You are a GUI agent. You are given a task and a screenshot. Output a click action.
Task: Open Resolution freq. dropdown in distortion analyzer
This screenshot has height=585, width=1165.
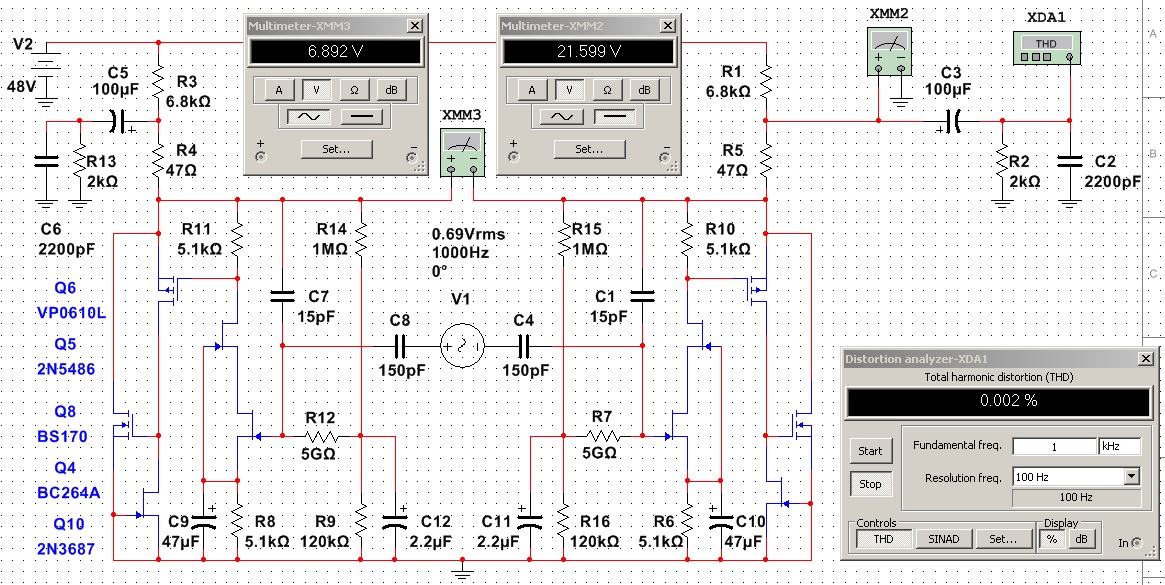1131,476
